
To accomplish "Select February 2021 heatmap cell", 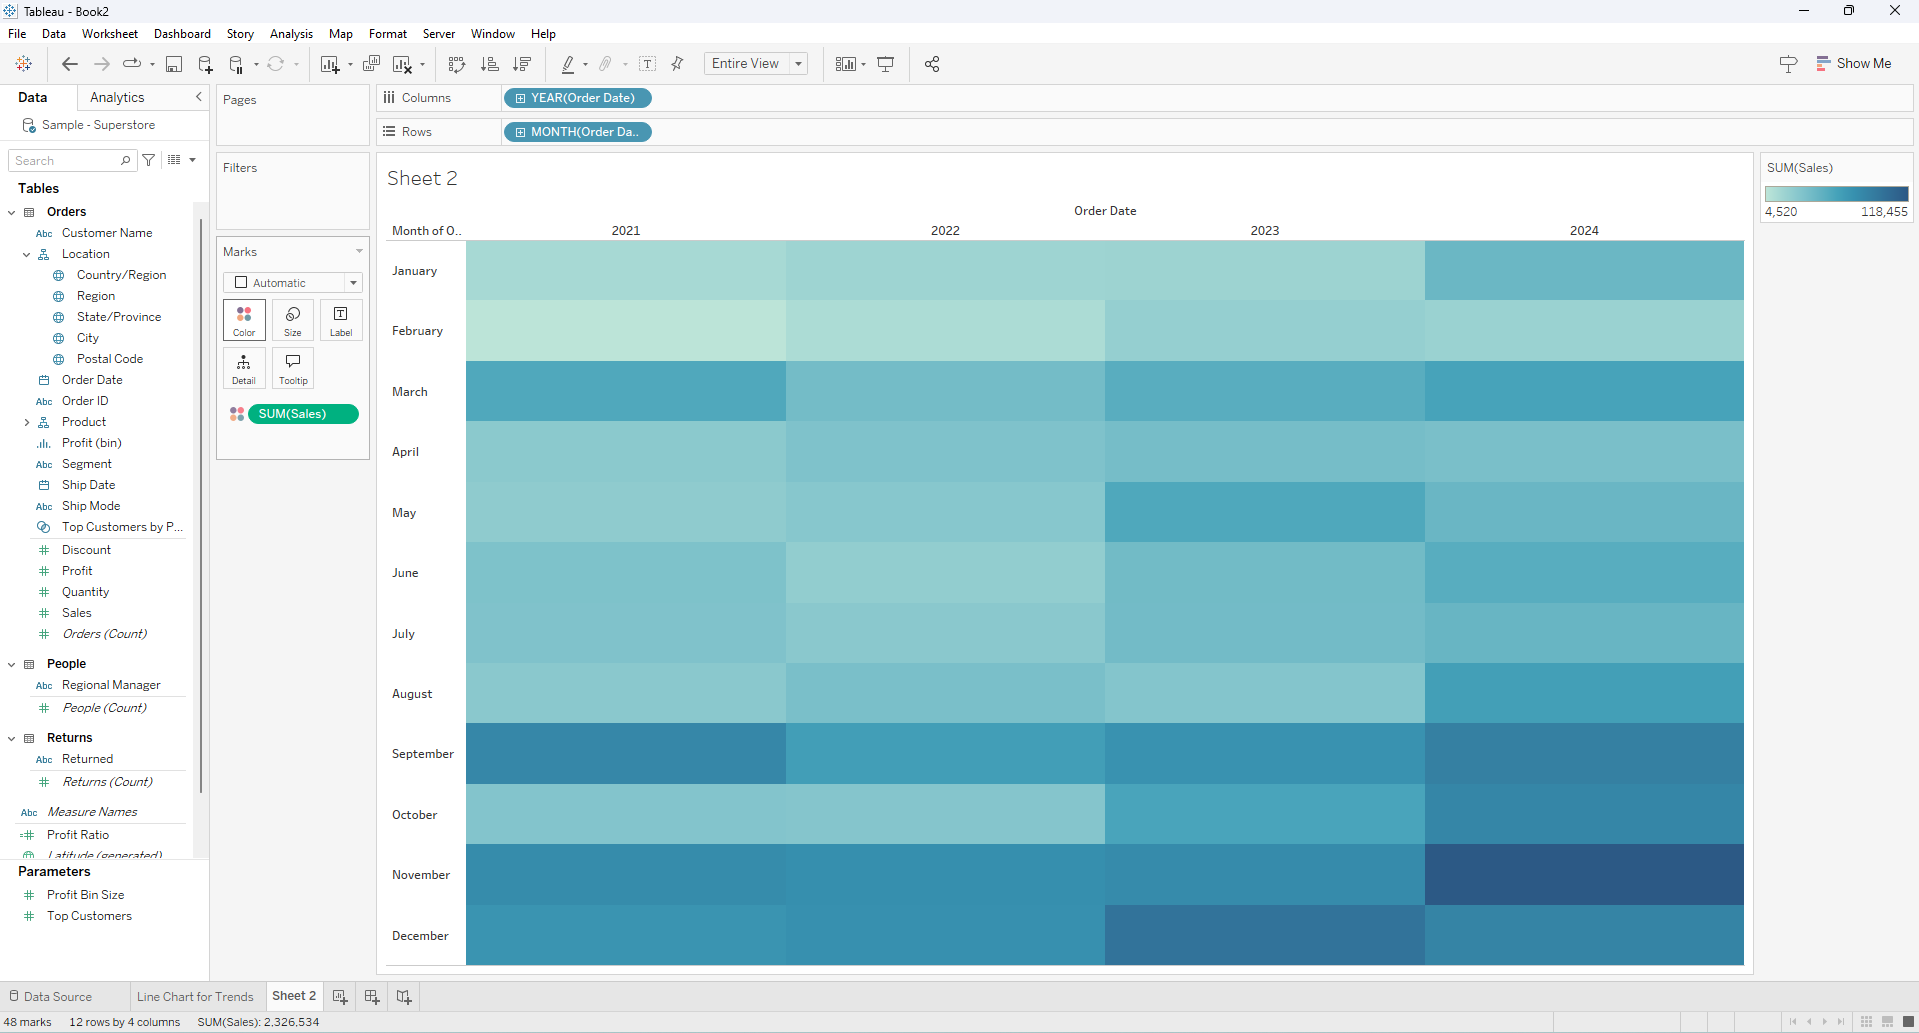I will 626,331.
